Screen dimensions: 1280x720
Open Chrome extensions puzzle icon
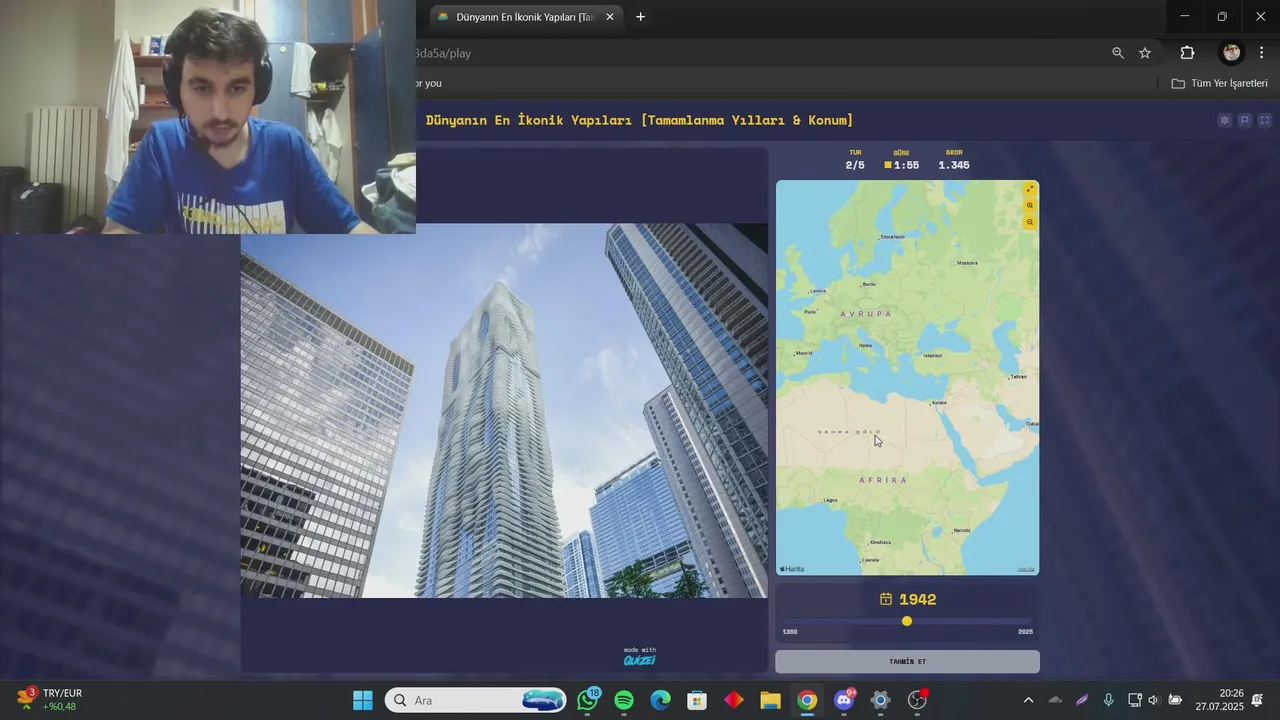coord(1188,53)
